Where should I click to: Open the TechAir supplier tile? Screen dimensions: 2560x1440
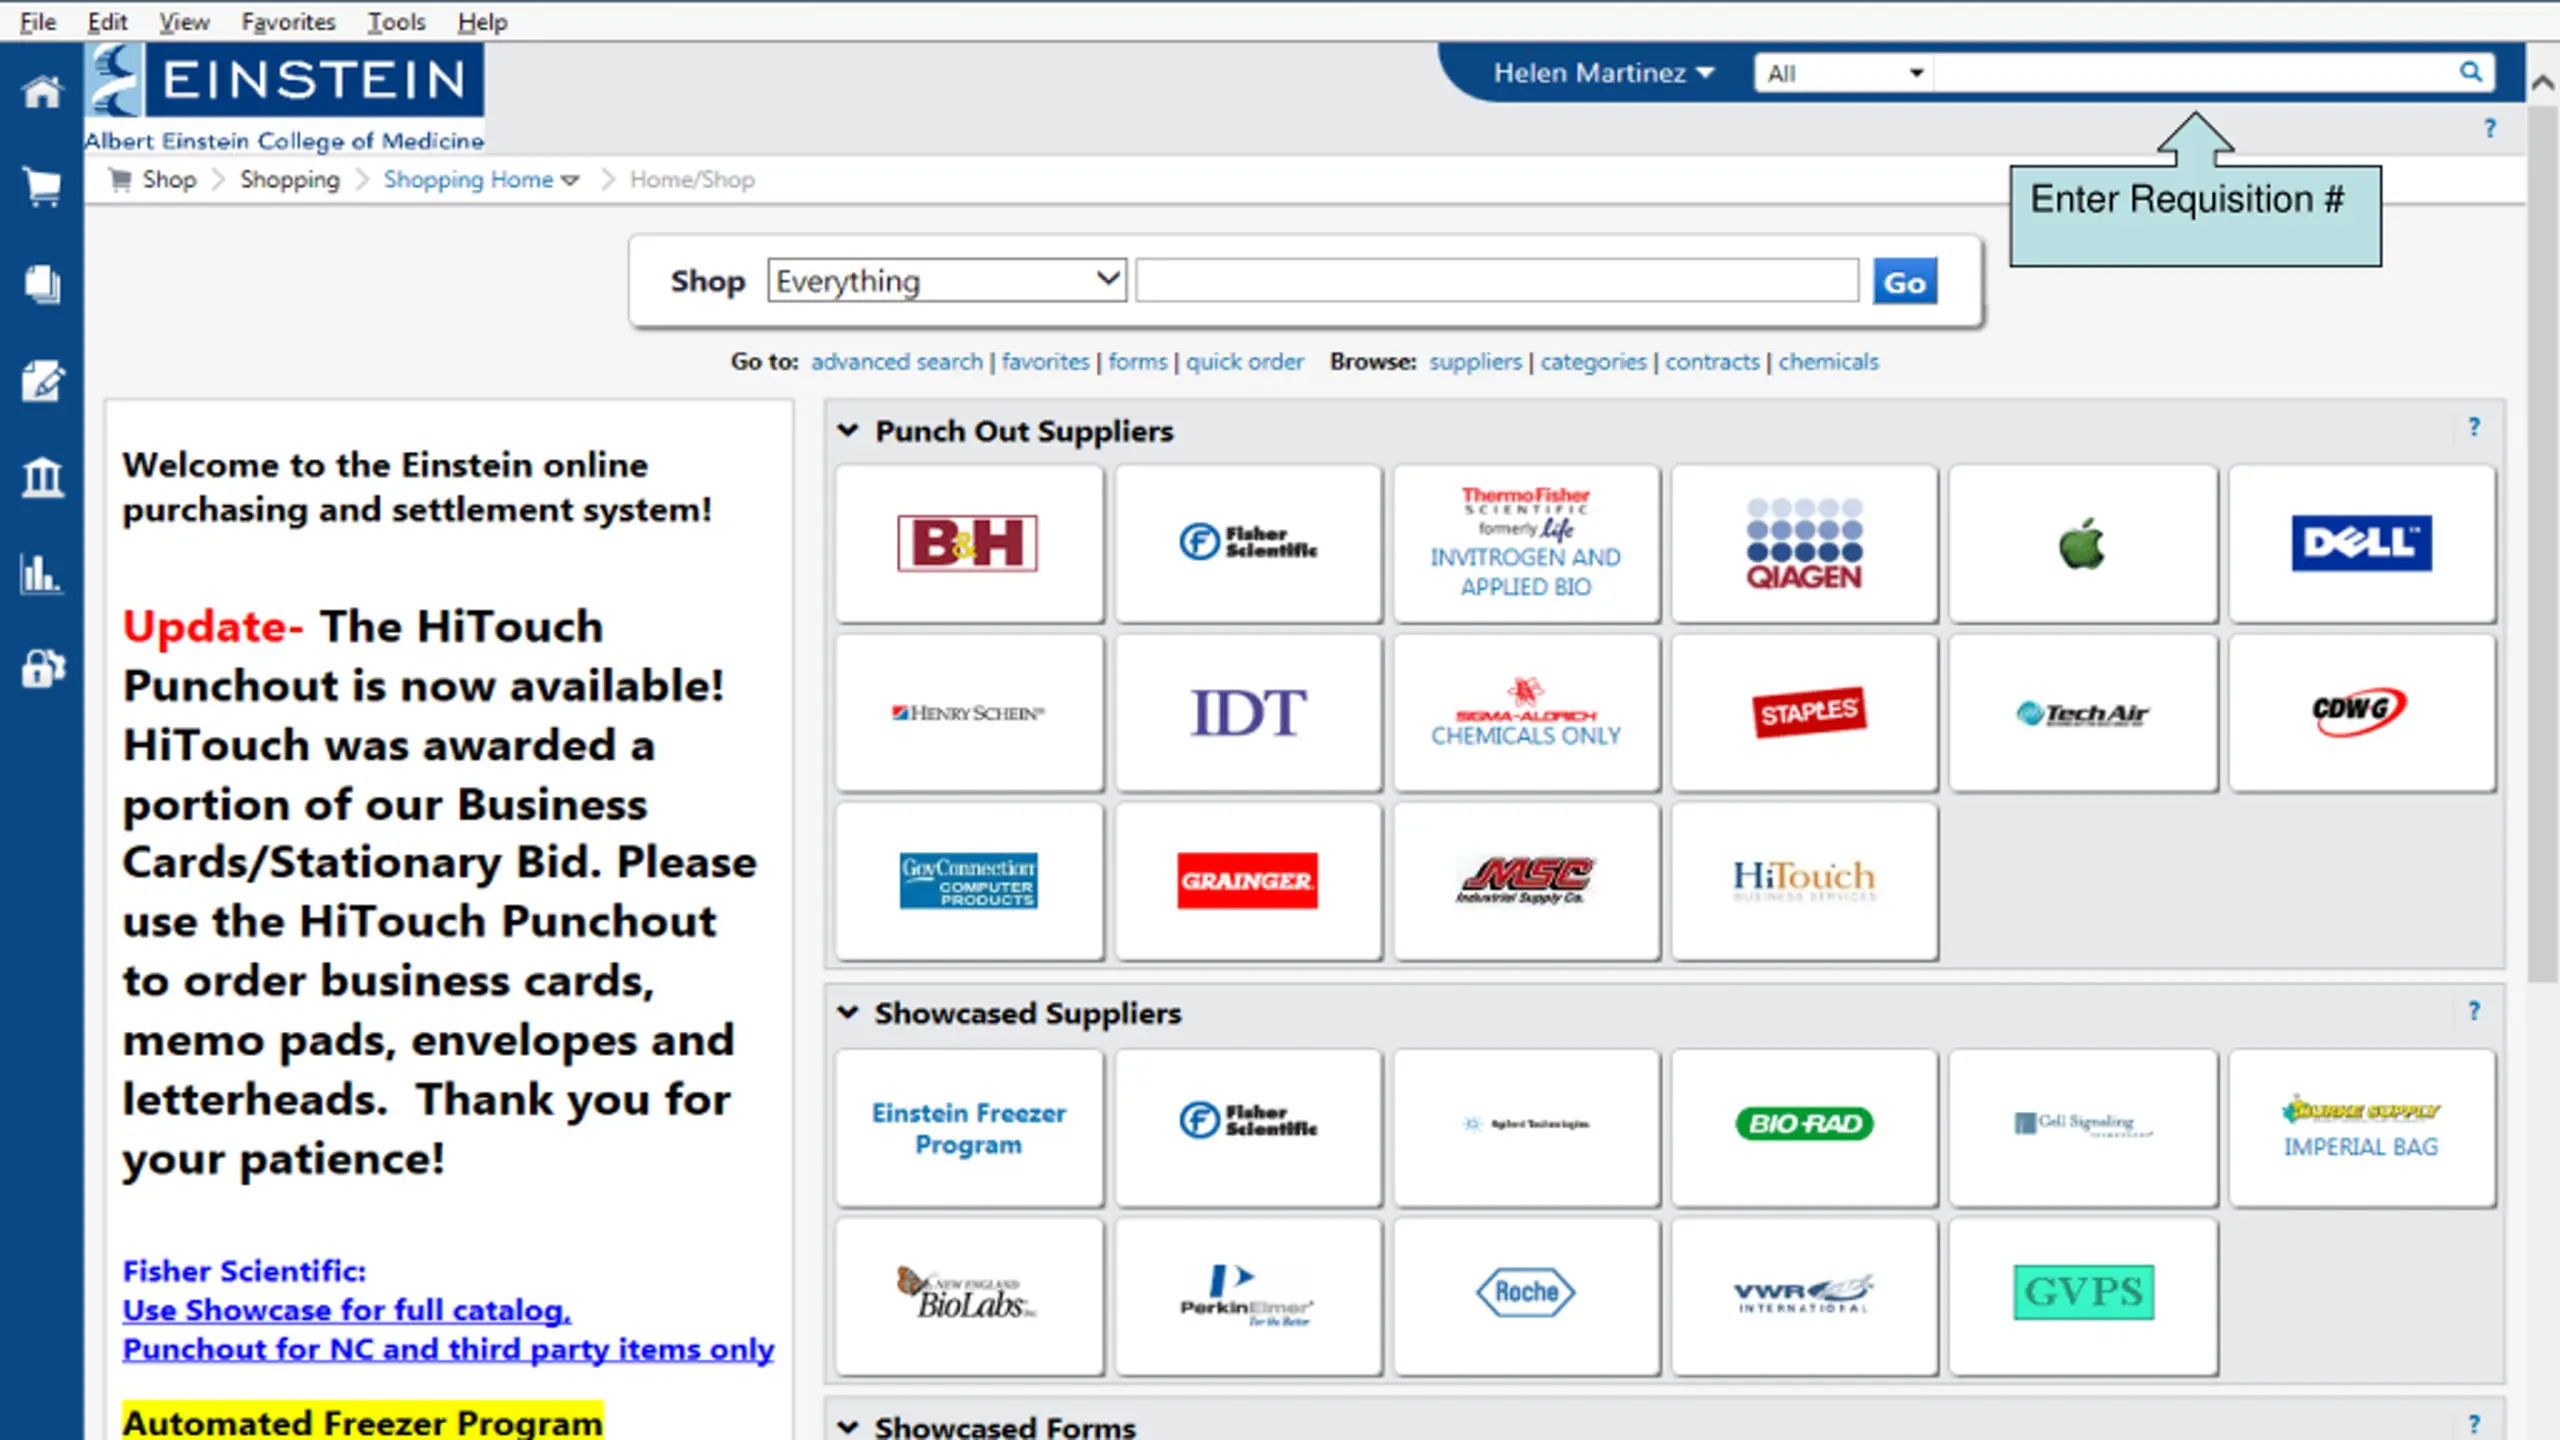[x=2083, y=713]
